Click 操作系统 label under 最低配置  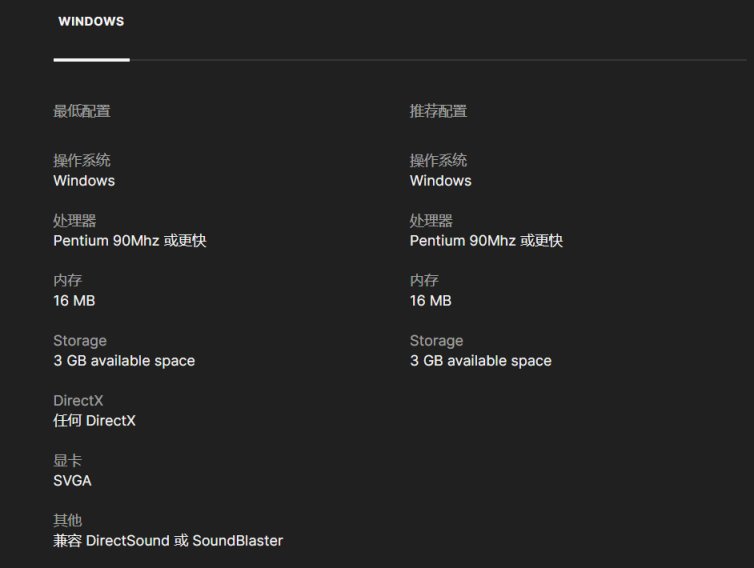(x=82, y=160)
